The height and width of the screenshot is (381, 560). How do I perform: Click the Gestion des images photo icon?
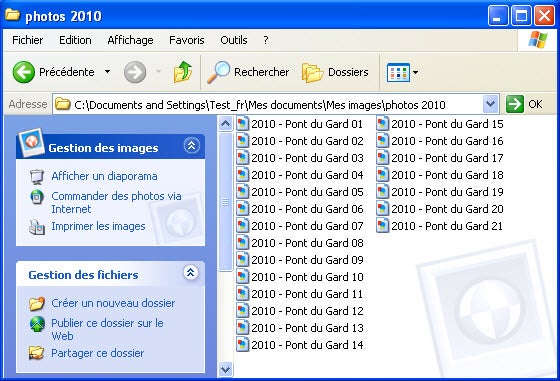click(31, 143)
